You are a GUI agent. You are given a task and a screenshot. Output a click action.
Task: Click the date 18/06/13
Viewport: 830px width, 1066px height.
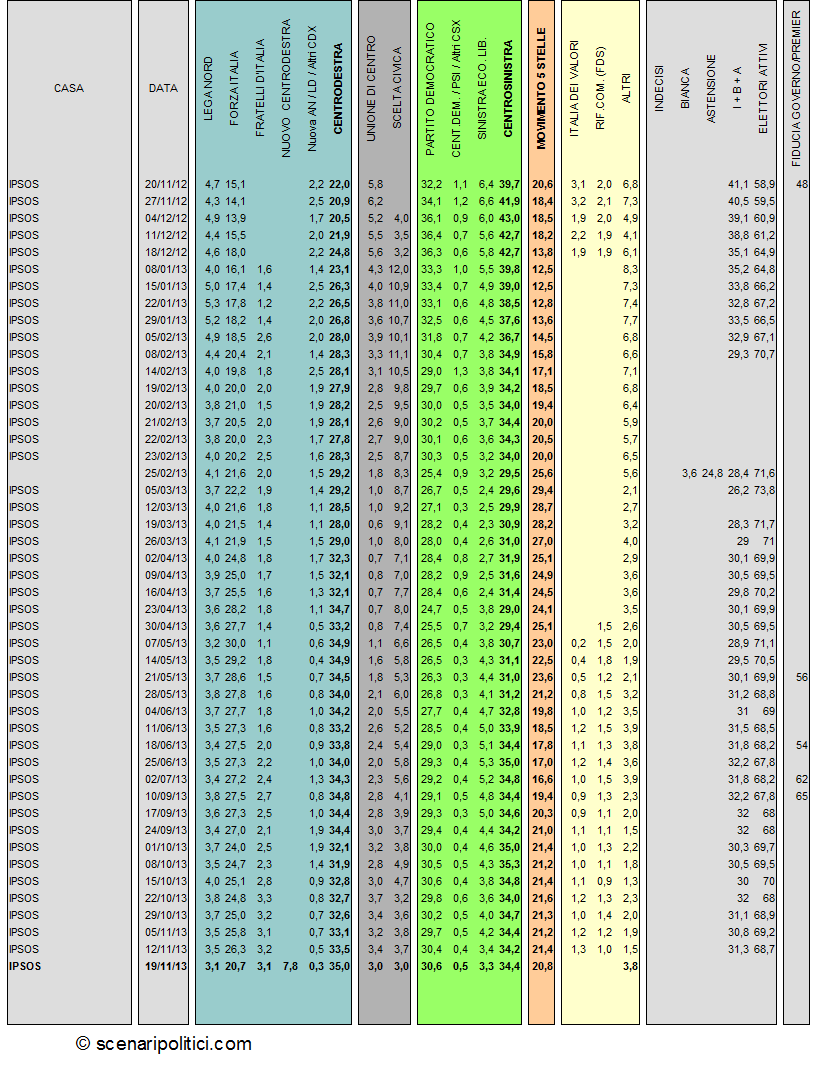point(166,745)
